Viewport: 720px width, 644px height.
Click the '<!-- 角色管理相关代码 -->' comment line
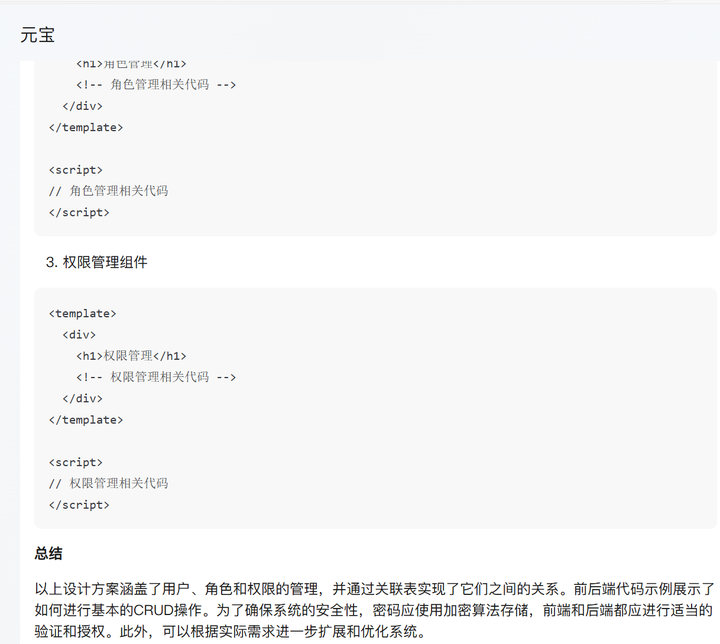(156, 85)
